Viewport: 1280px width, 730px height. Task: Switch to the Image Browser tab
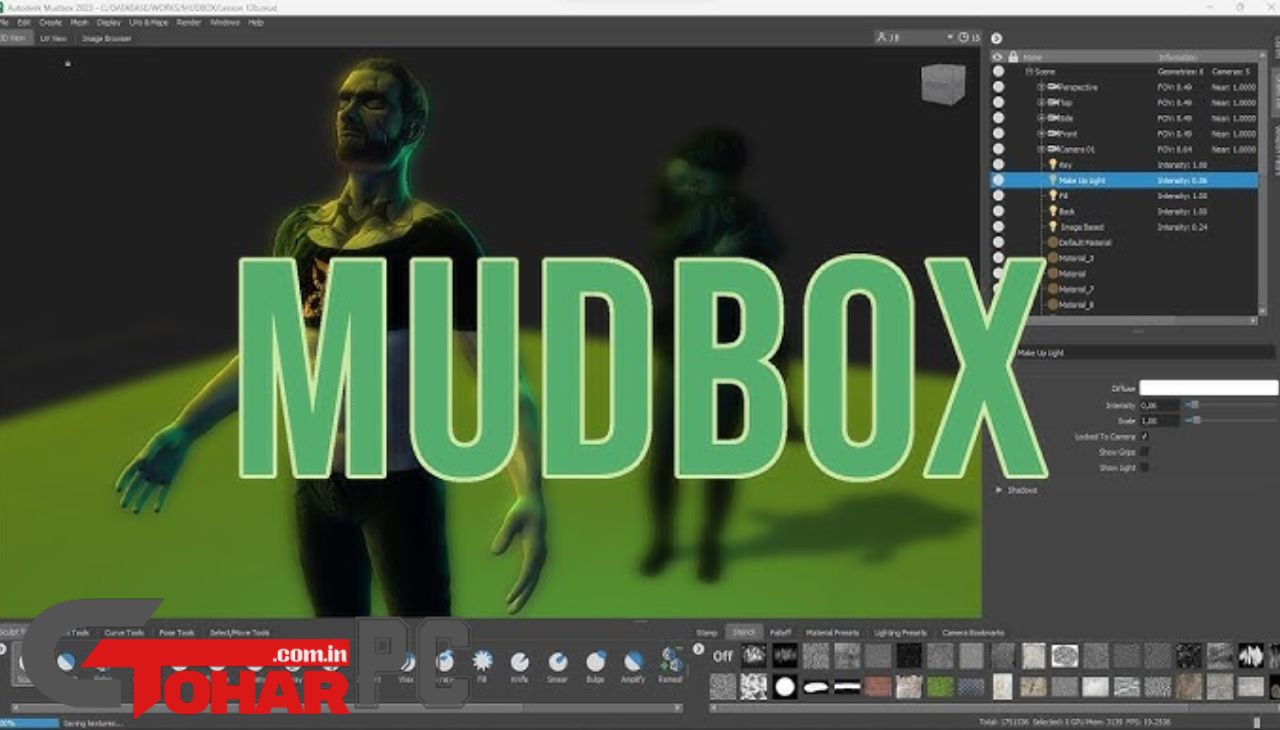coord(106,38)
